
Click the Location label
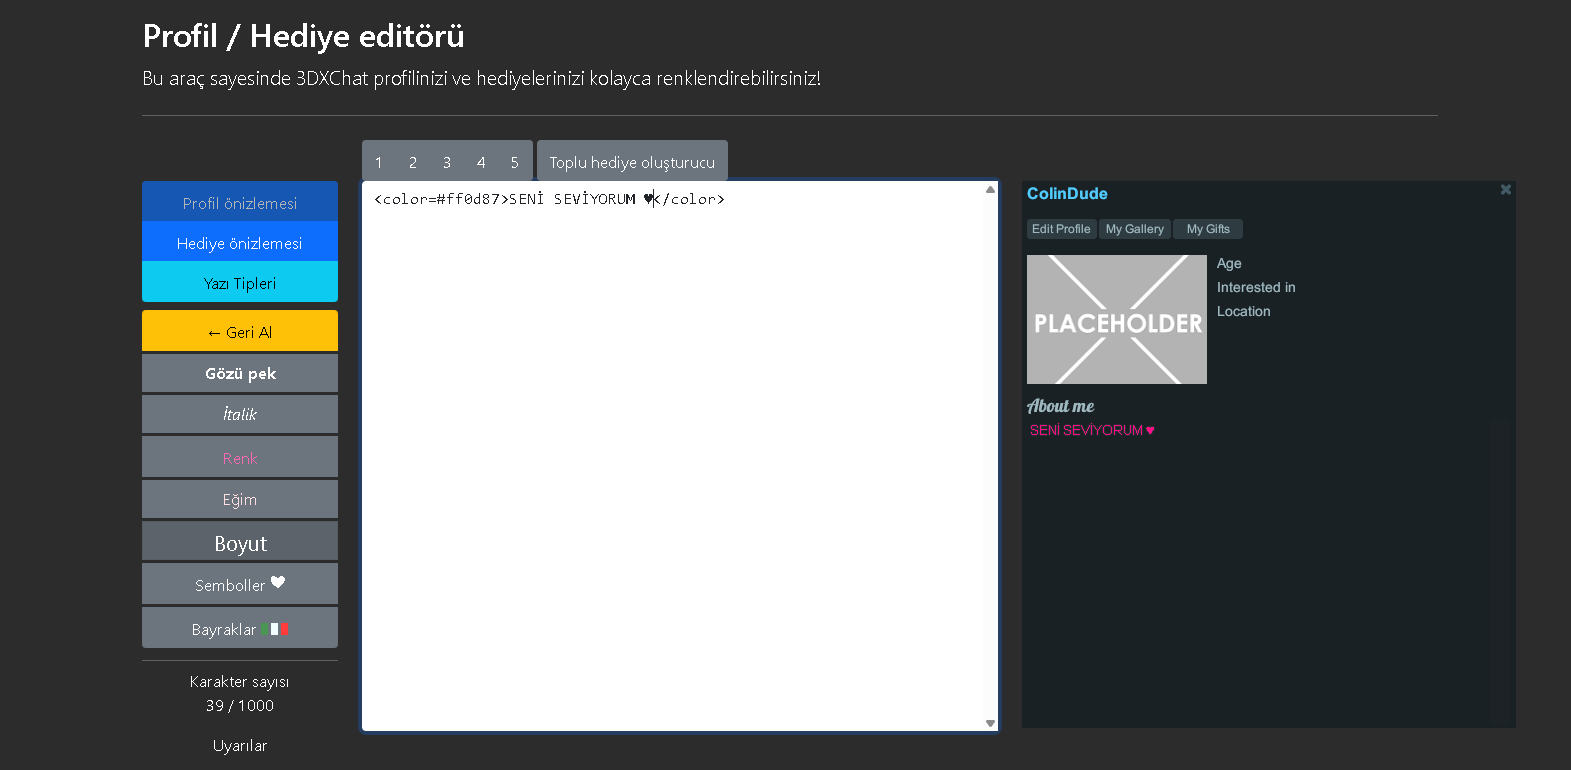click(x=1244, y=311)
